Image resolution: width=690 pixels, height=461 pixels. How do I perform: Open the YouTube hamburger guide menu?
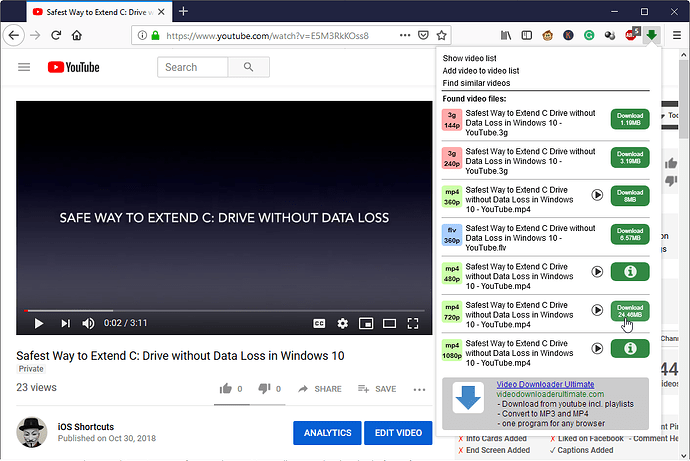(x=24, y=67)
